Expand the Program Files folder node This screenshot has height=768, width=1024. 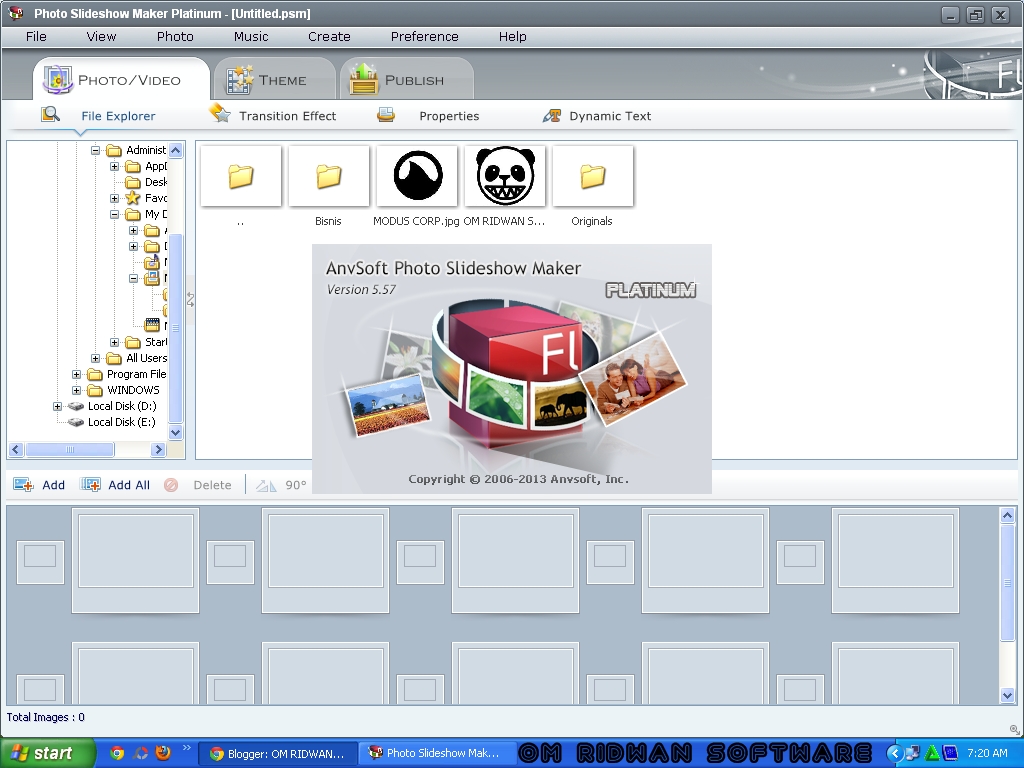76,374
